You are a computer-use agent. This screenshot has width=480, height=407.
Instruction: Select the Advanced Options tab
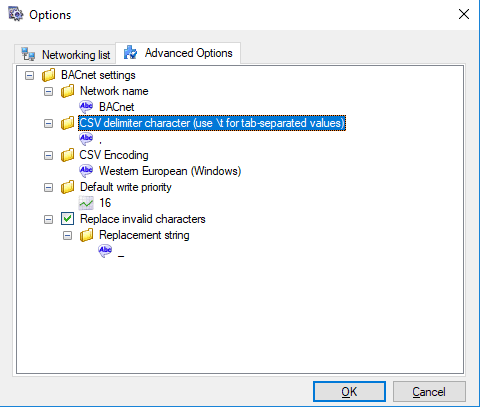tap(178, 53)
